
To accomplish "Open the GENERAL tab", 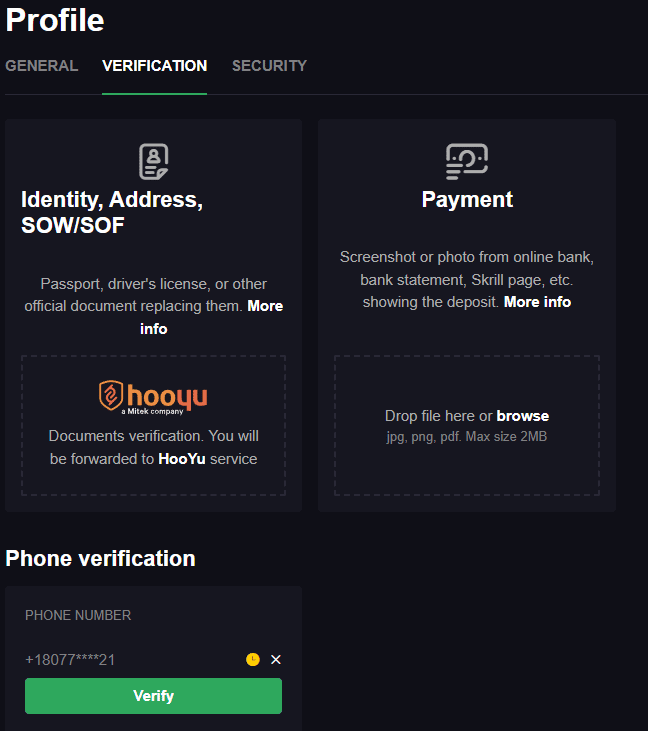I will click(x=41, y=66).
